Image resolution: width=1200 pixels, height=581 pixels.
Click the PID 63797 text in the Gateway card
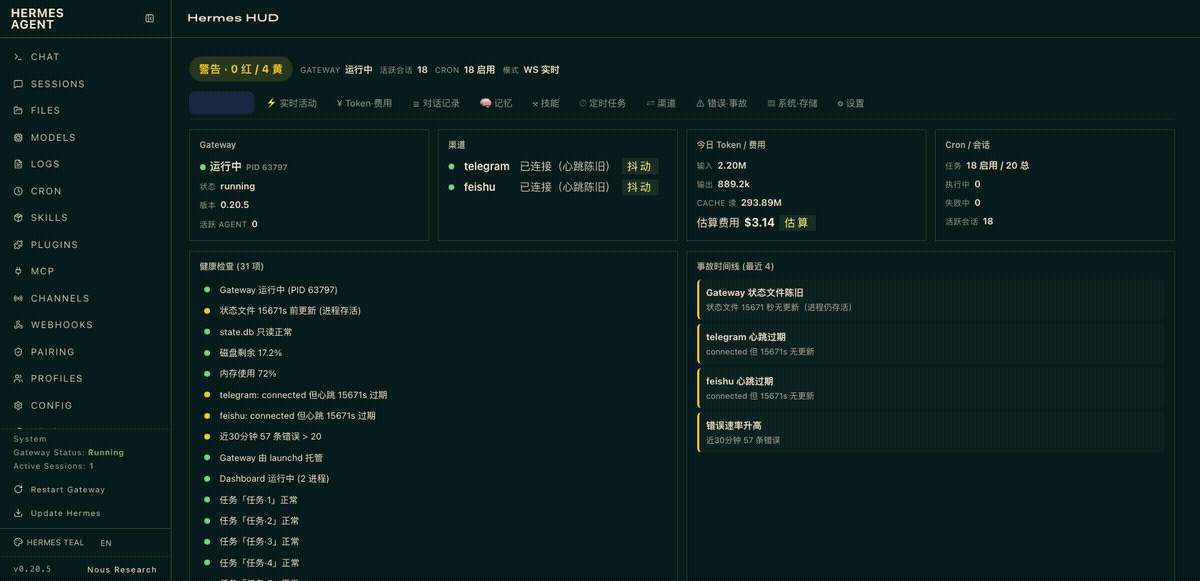click(266, 167)
